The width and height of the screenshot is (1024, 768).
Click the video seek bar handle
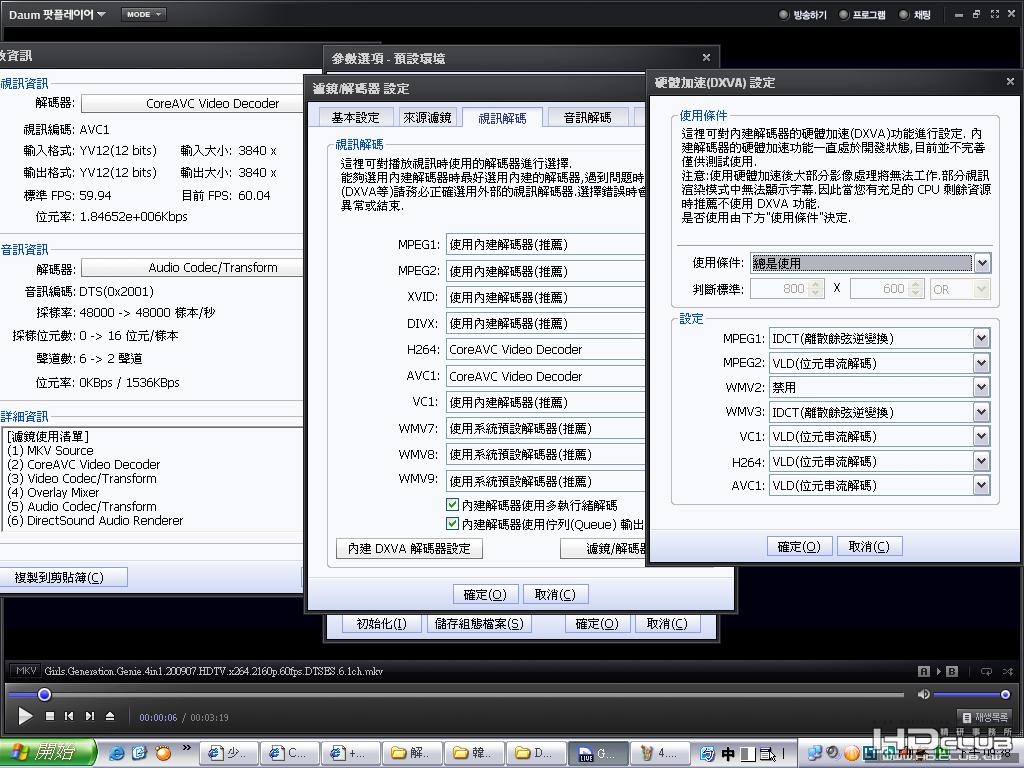point(44,694)
